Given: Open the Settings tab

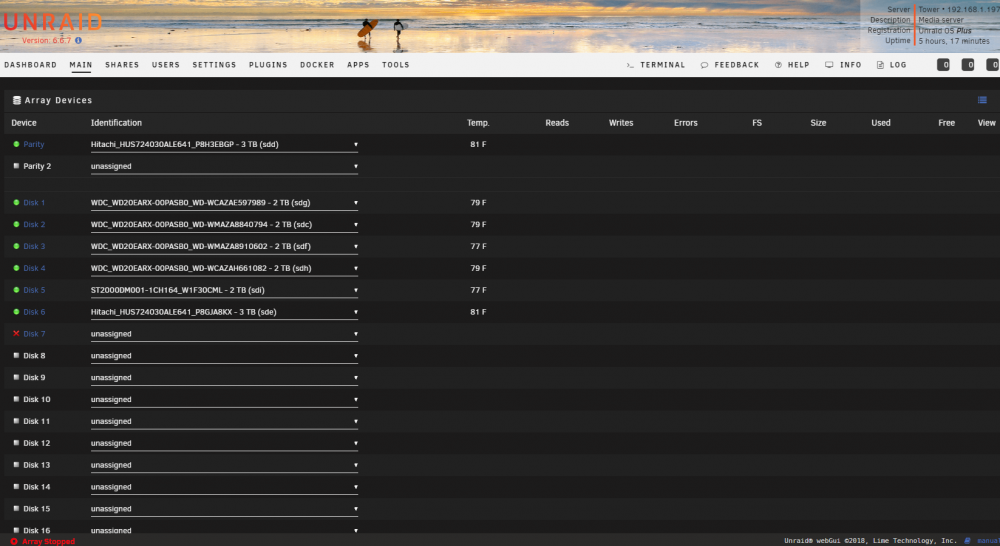Looking at the screenshot, I should pyautogui.click(x=214, y=65).
